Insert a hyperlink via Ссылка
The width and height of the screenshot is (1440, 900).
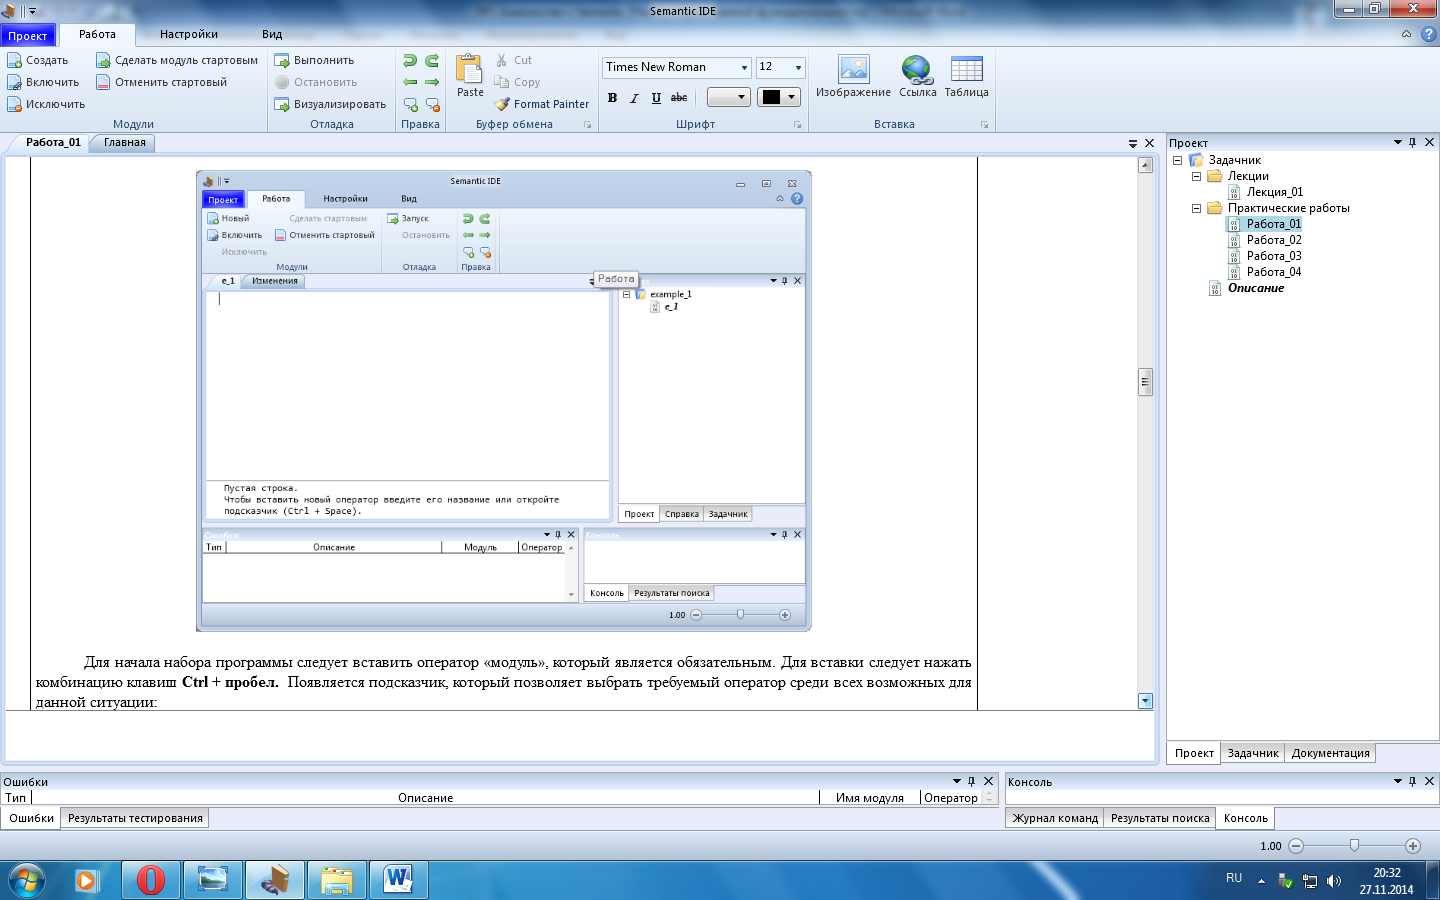click(917, 76)
